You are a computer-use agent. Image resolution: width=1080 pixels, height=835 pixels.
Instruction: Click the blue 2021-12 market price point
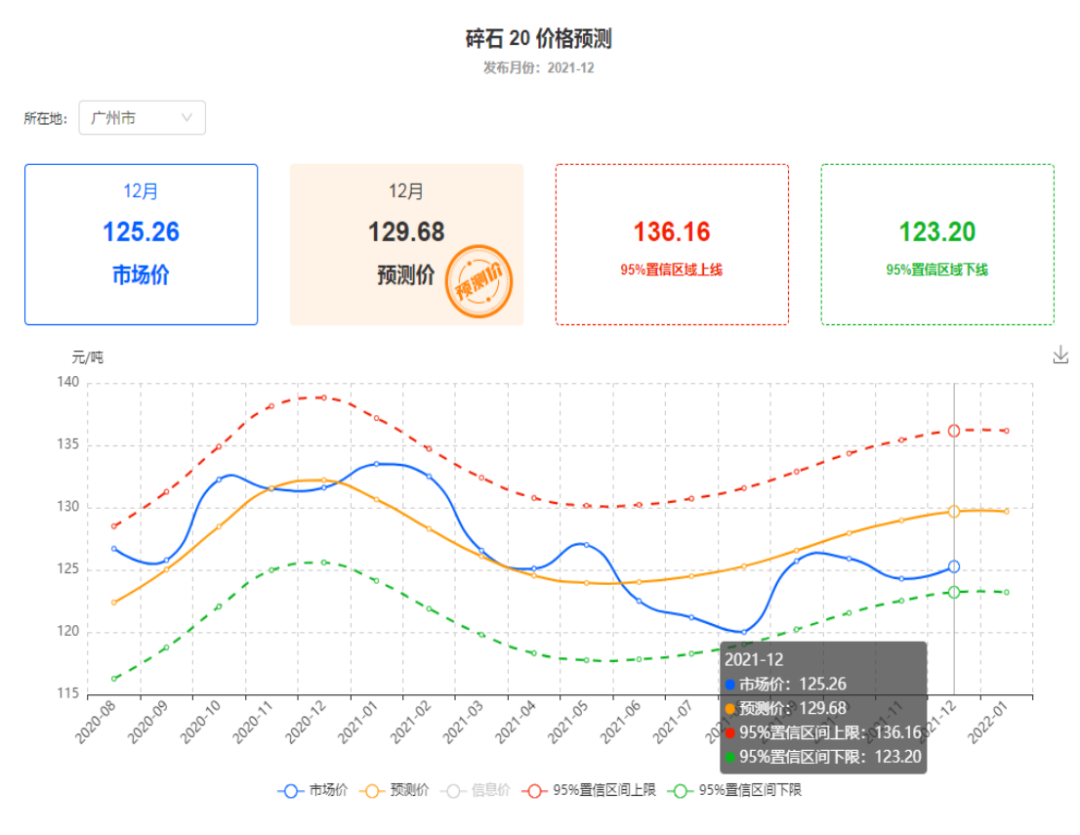[954, 566]
